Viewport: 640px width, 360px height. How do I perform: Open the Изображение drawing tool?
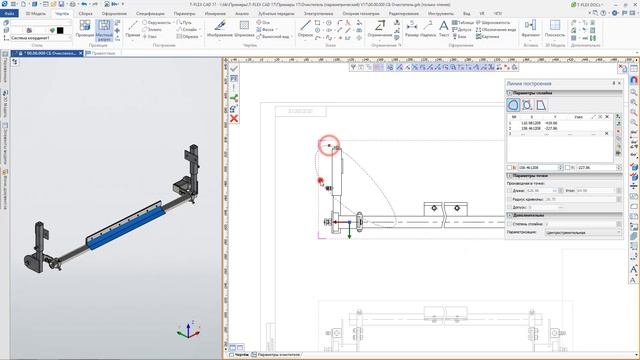(x=220, y=29)
